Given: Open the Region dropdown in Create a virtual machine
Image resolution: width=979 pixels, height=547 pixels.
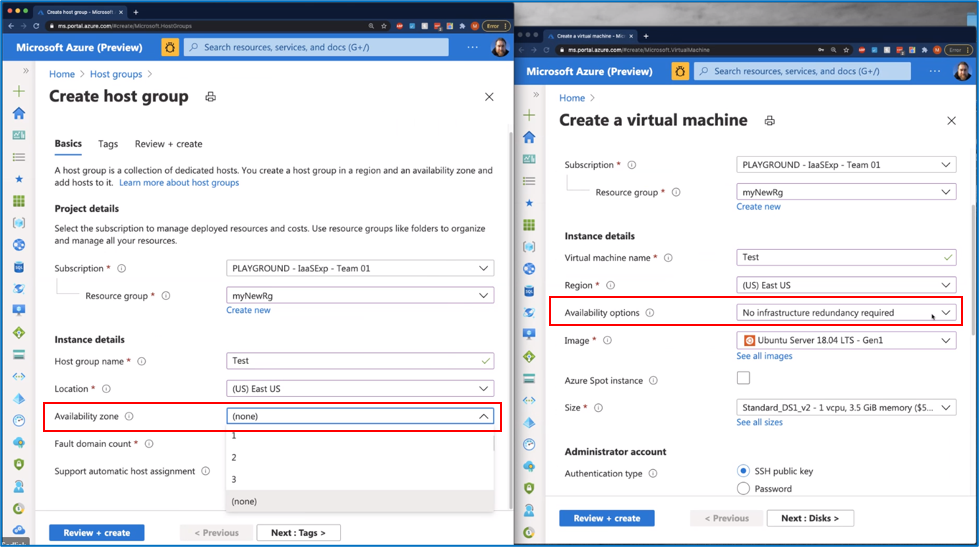Looking at the screenshot, I should 846,285.
